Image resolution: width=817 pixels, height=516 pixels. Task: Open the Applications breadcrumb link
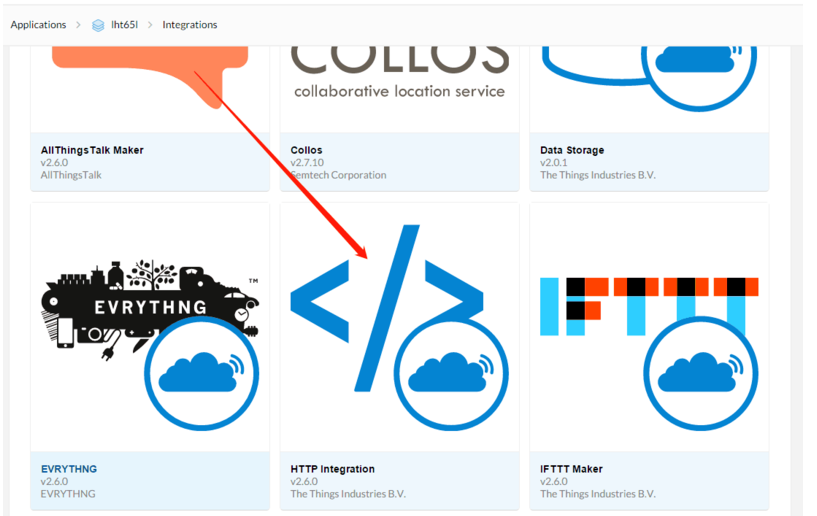38,24
